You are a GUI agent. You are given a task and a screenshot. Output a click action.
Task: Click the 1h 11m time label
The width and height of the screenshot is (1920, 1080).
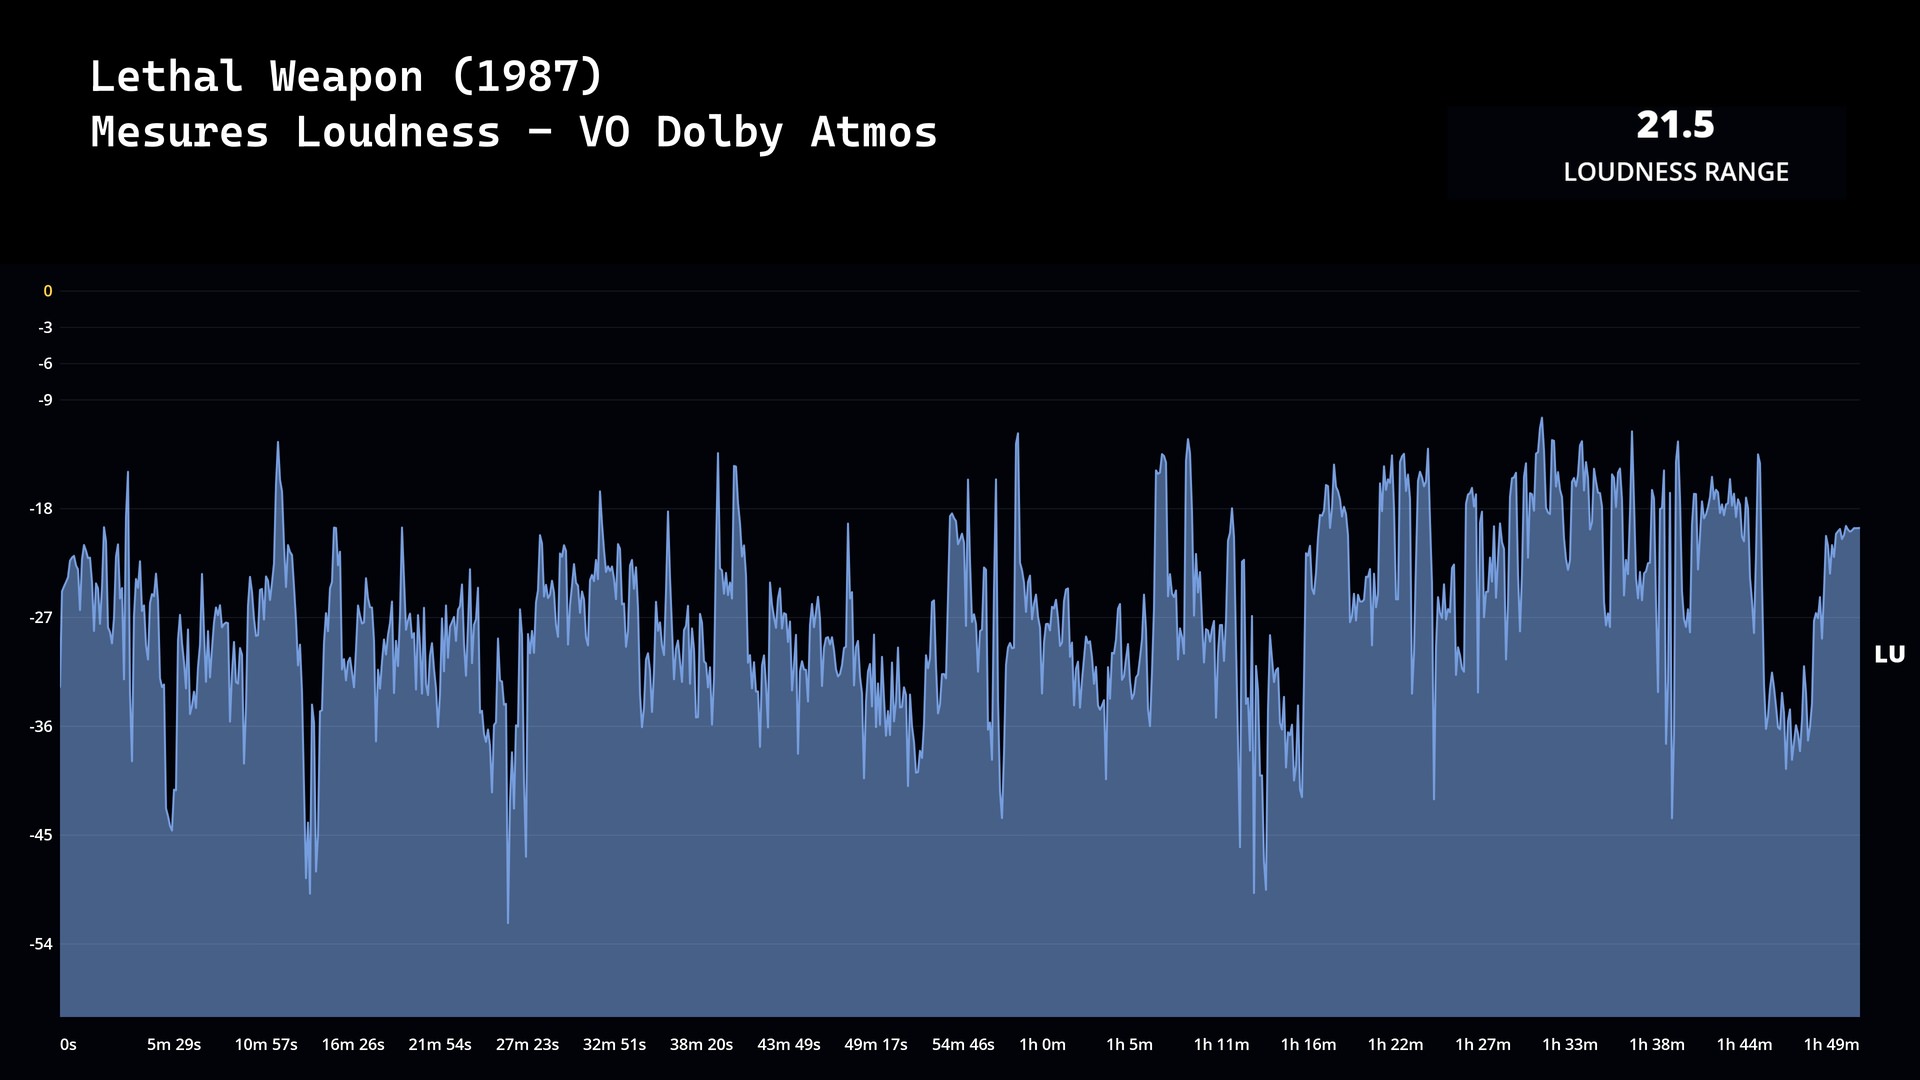click(x=1221, y=1044)
